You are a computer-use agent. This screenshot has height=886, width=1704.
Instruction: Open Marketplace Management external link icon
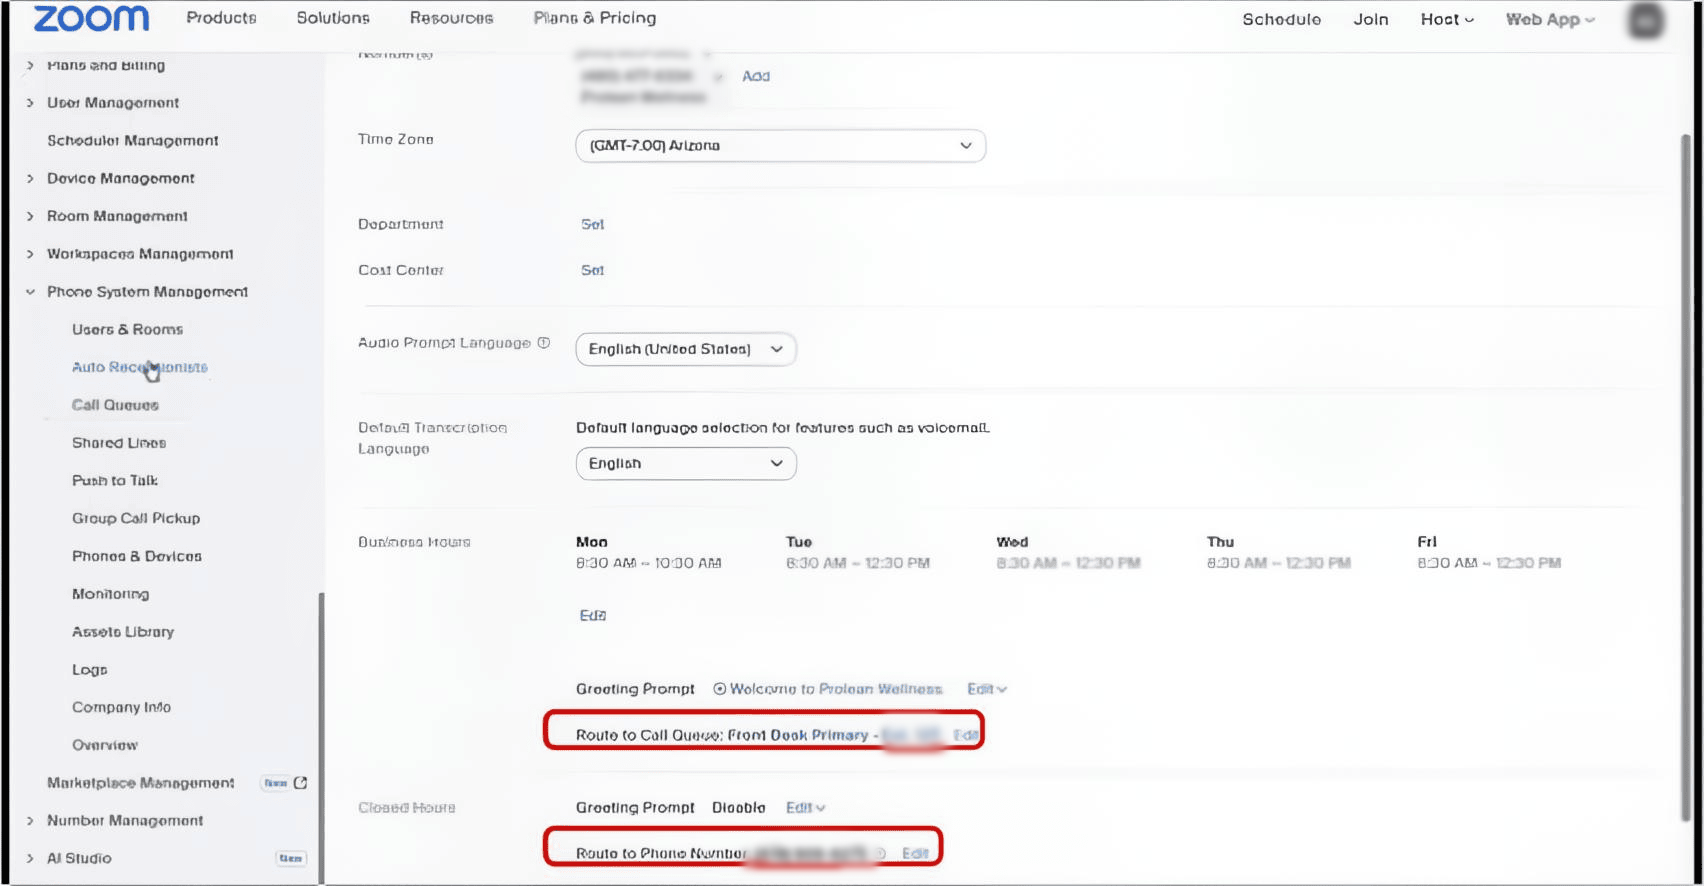click(300, 783)
